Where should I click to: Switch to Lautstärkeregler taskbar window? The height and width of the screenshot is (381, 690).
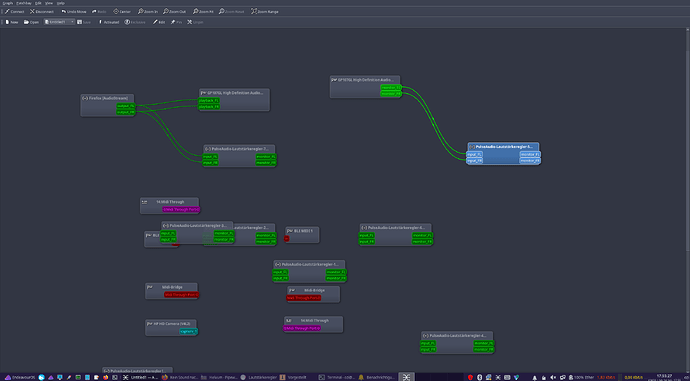coord(259,377)
